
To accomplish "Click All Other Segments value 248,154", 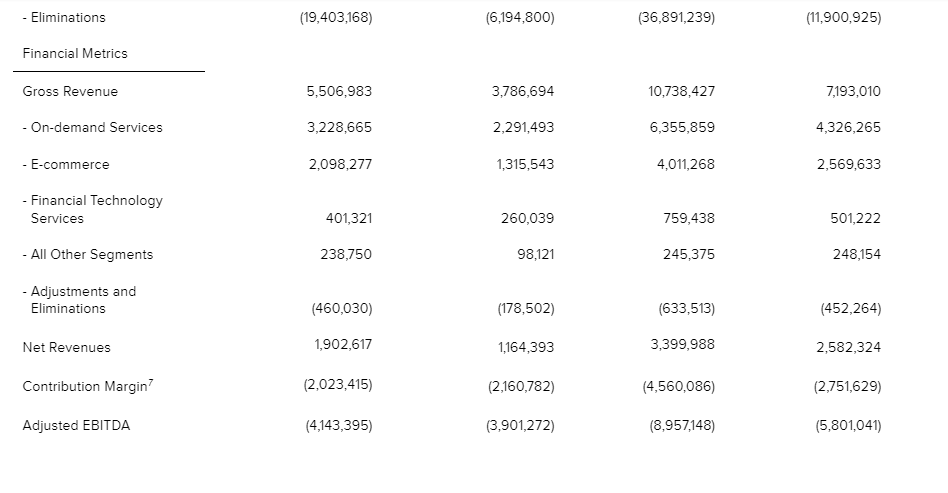I will [x=857, y=255].
